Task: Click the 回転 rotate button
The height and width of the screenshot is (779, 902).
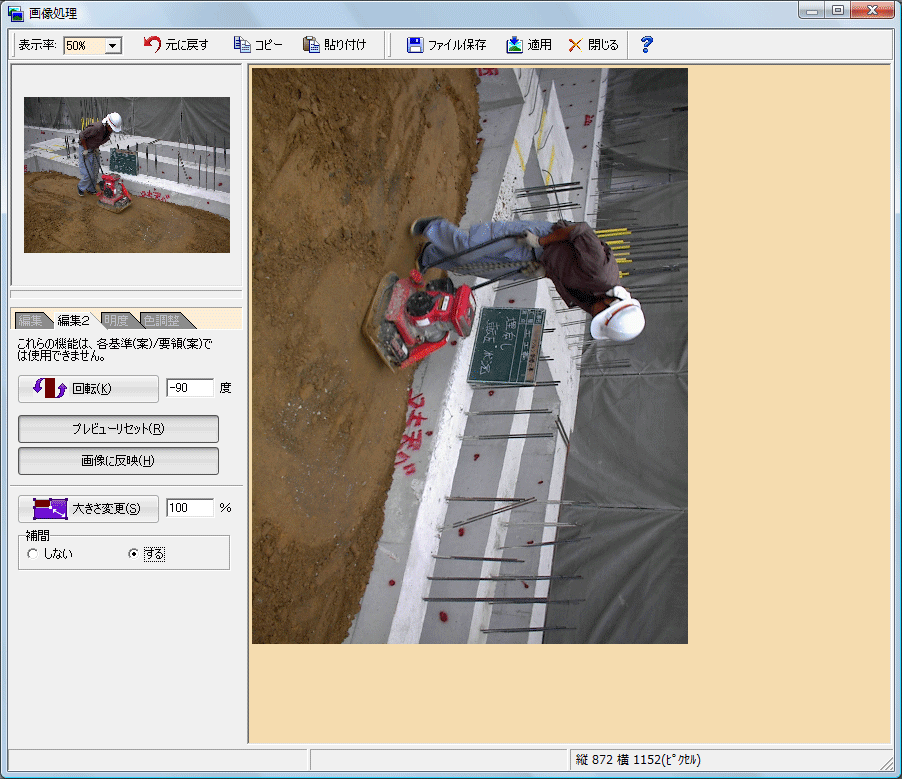Action: (88, 388)
